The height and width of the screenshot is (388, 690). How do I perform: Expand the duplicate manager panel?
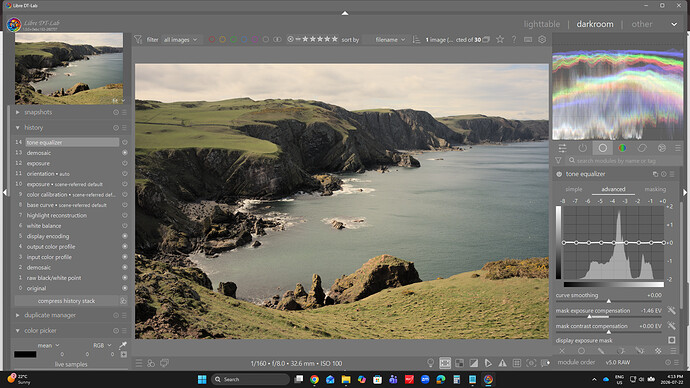pos(18,315)
